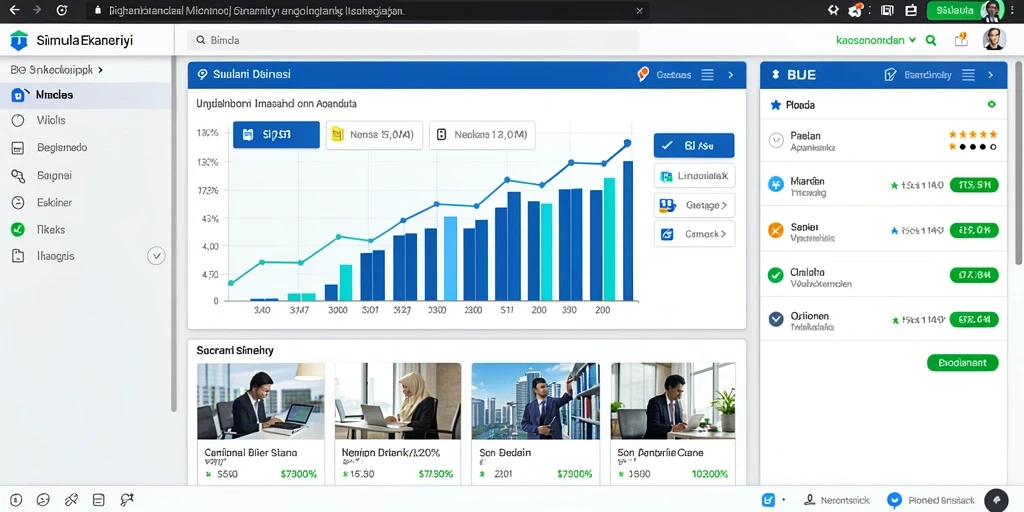Select the Nracles sidebar icon
This screenshot has height=512, width=1024.
pyautogui.click(x=18, y=95)
